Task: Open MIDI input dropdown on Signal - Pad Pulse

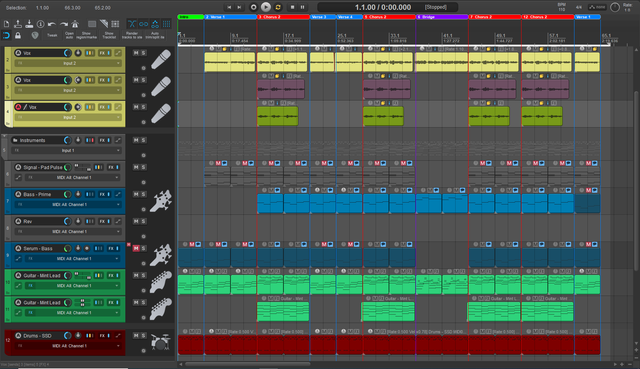Action: click(72, 178)
